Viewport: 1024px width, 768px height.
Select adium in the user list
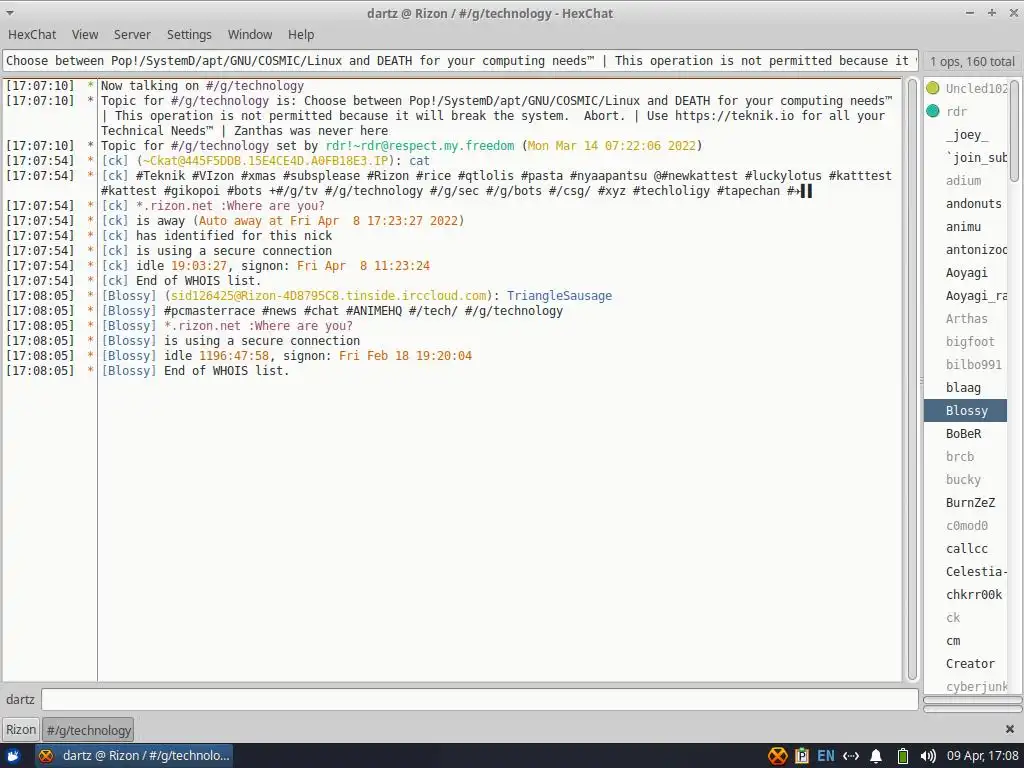966,180
